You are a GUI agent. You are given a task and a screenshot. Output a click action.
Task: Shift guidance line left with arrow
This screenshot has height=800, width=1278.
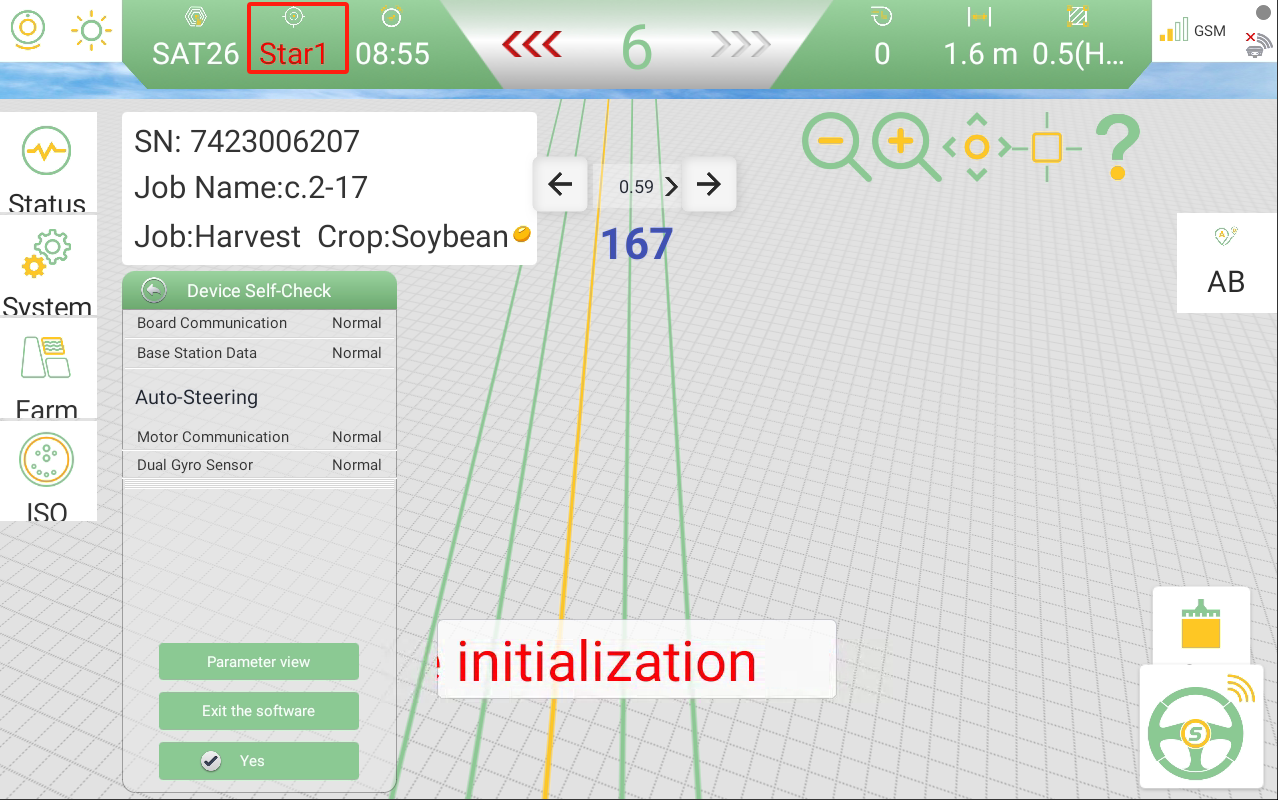tap(561, 184)
